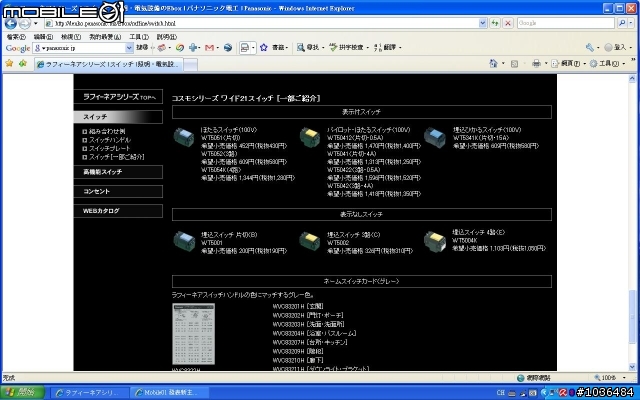This screenshot has height=400, width=640.
Task: Switch to Mobile01 taskbar window
Action: point(170,393)
